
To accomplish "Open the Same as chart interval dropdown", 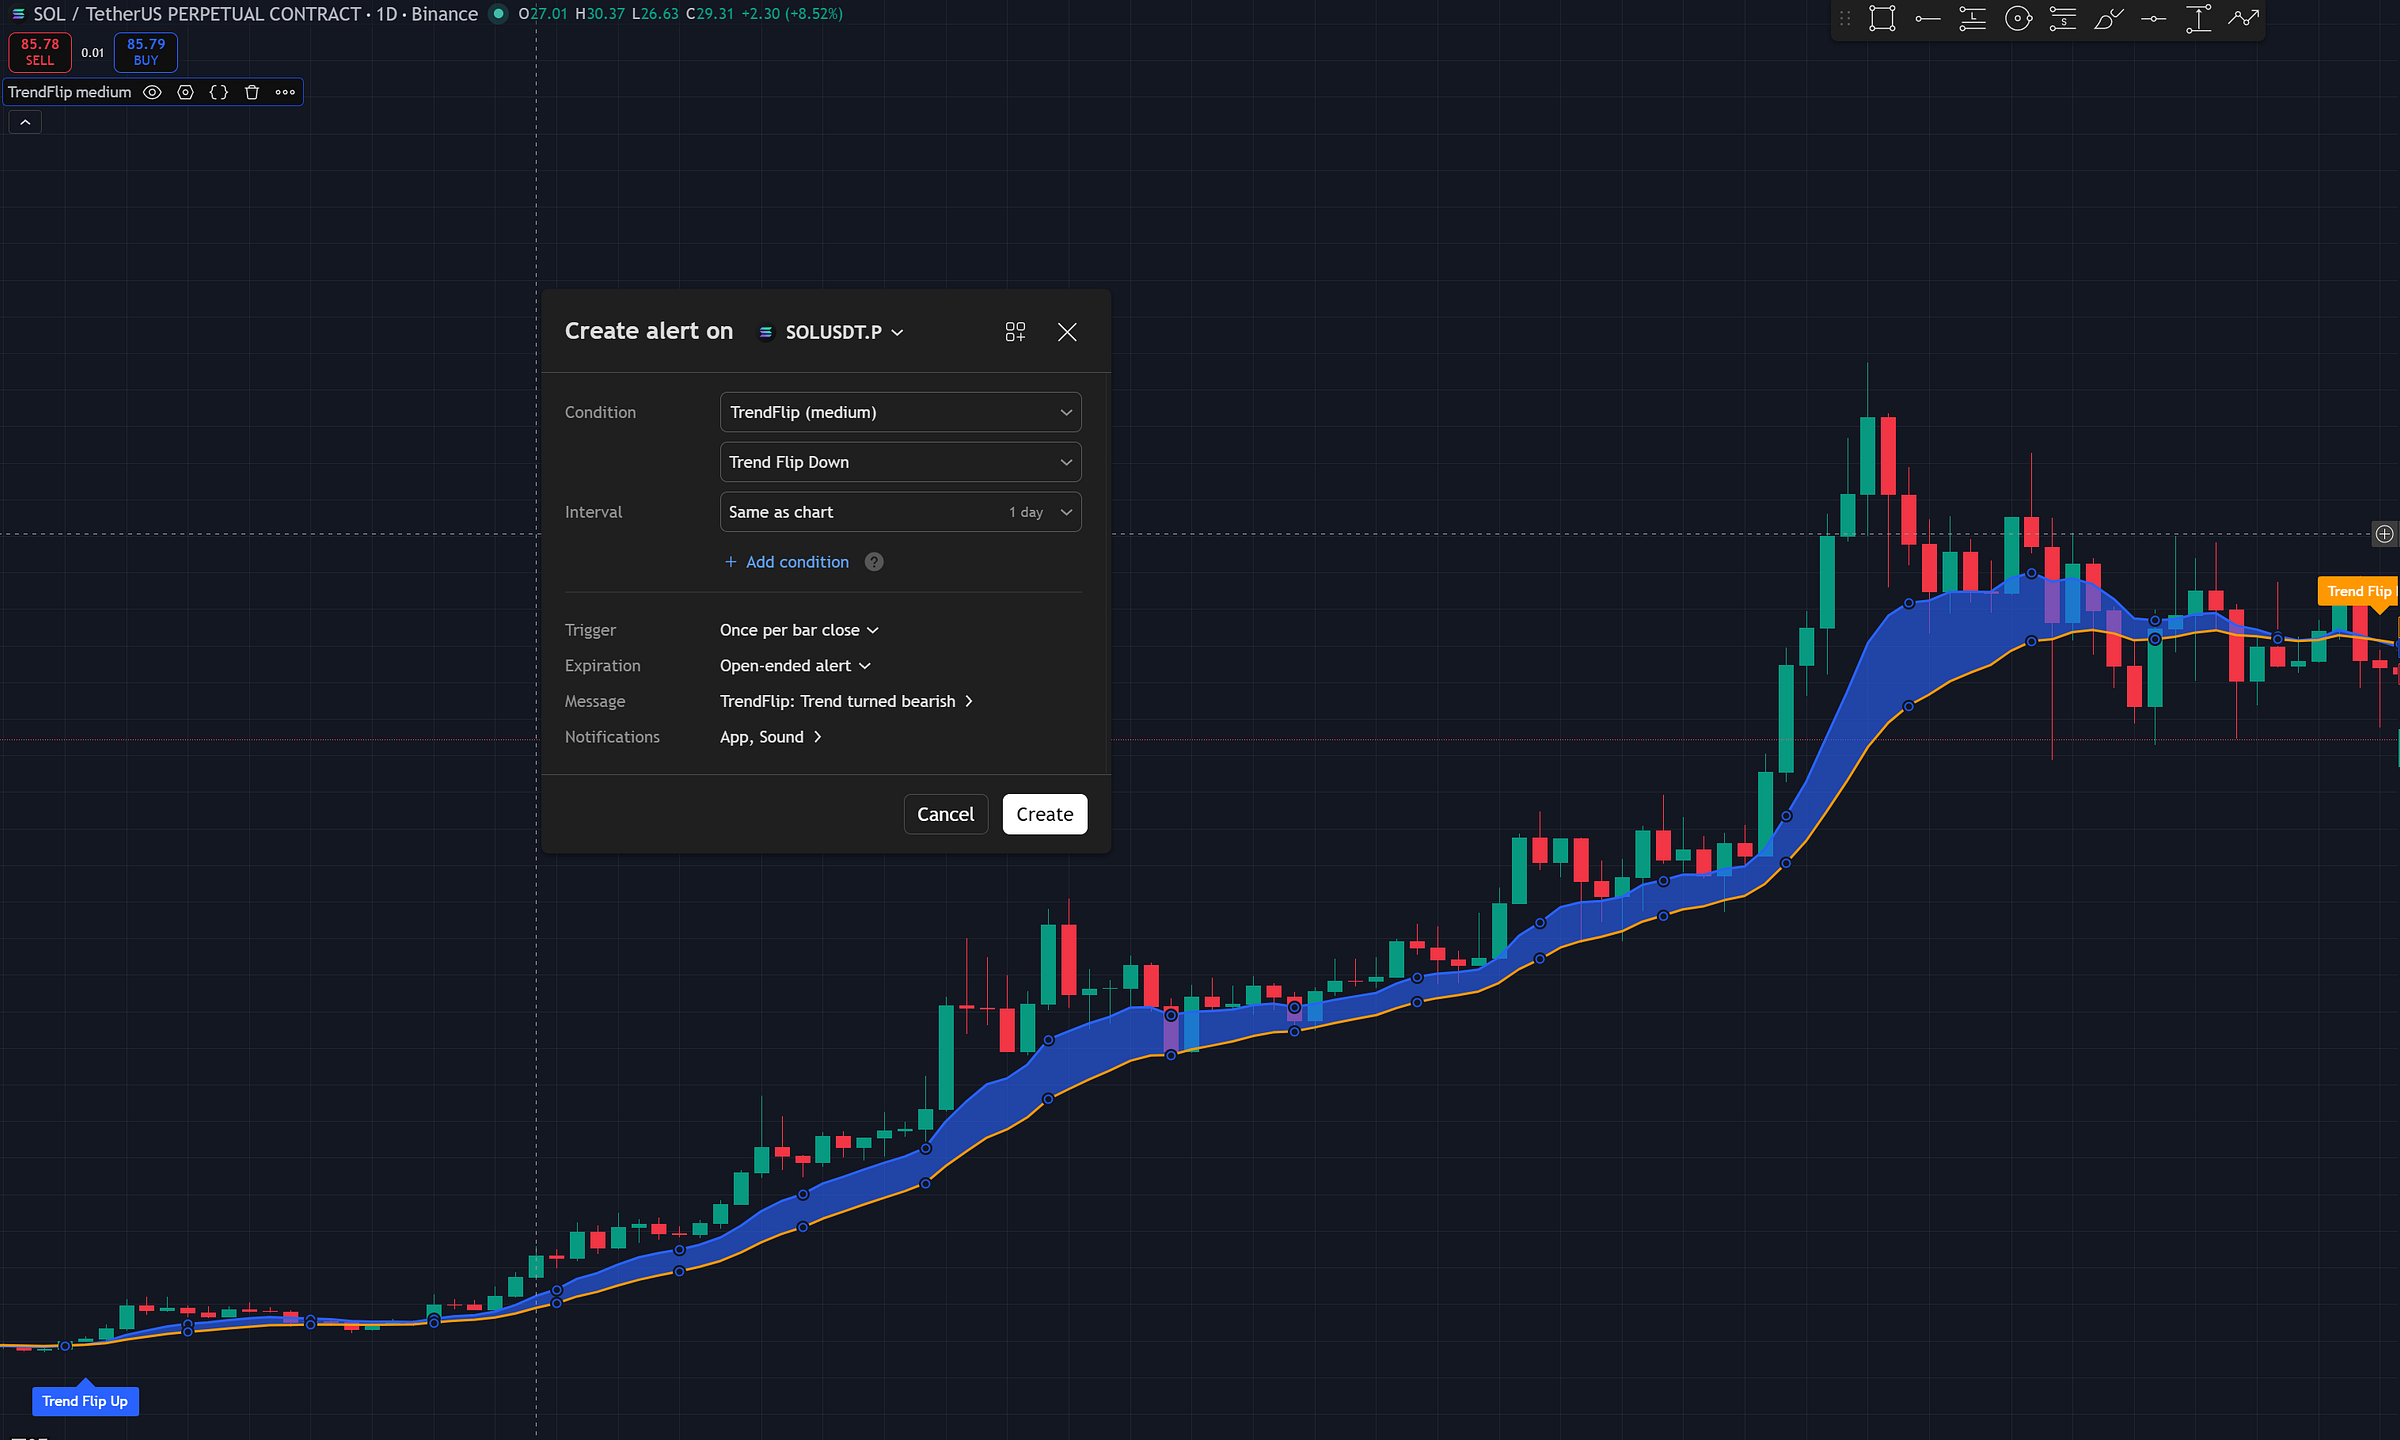I will point(900,512).
